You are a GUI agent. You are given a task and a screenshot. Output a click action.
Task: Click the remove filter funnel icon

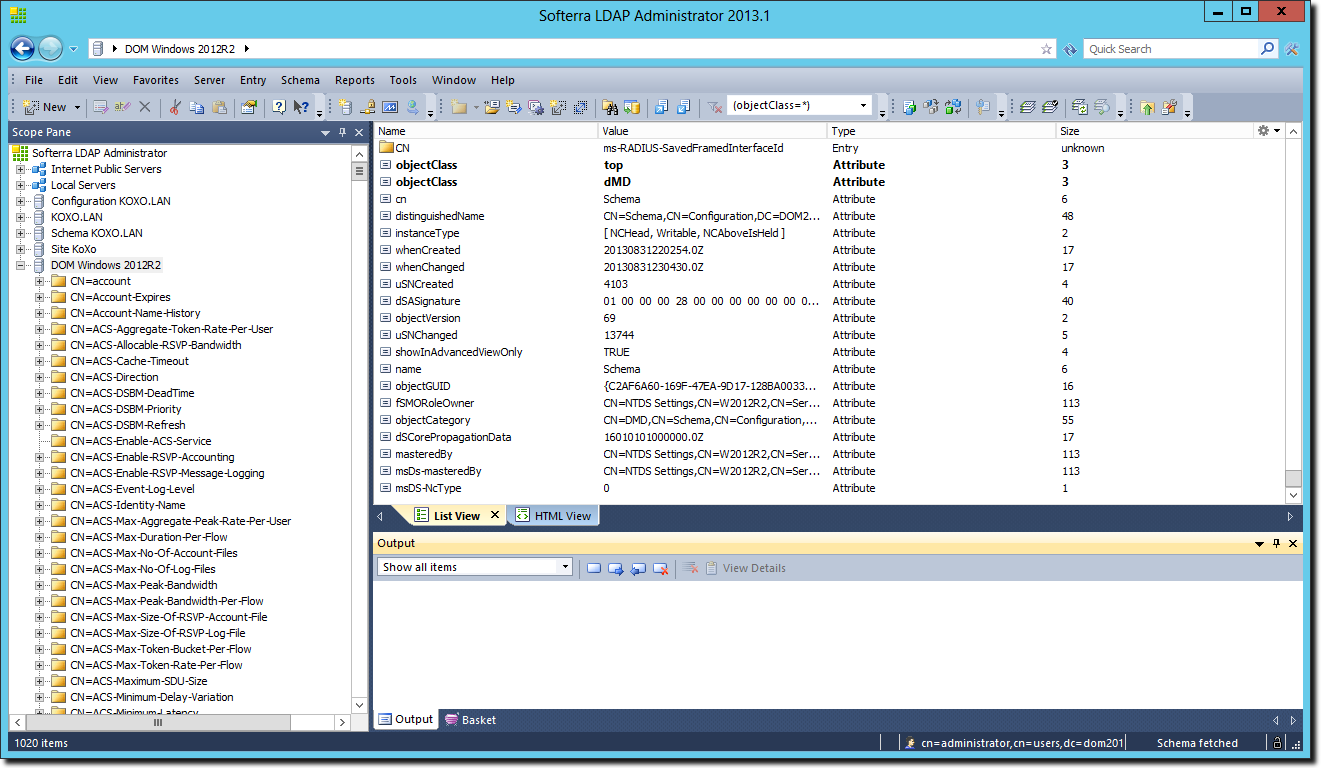click(x=715, y=107)
